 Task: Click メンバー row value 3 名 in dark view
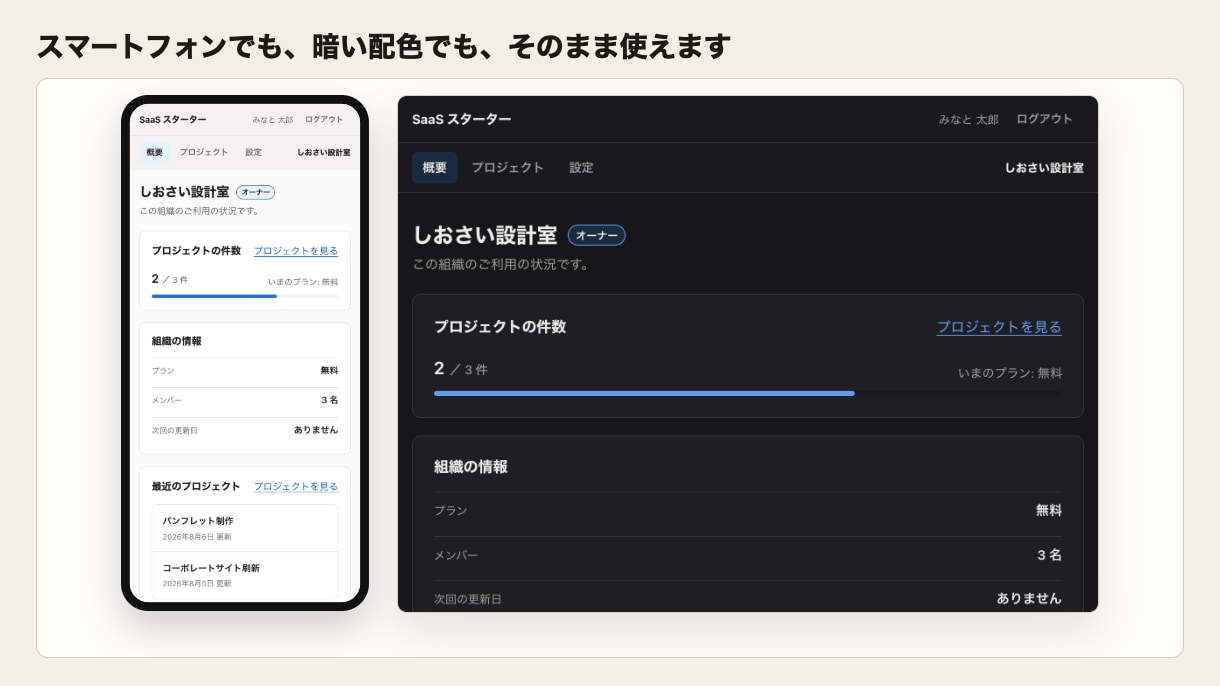click(1049, 555)
